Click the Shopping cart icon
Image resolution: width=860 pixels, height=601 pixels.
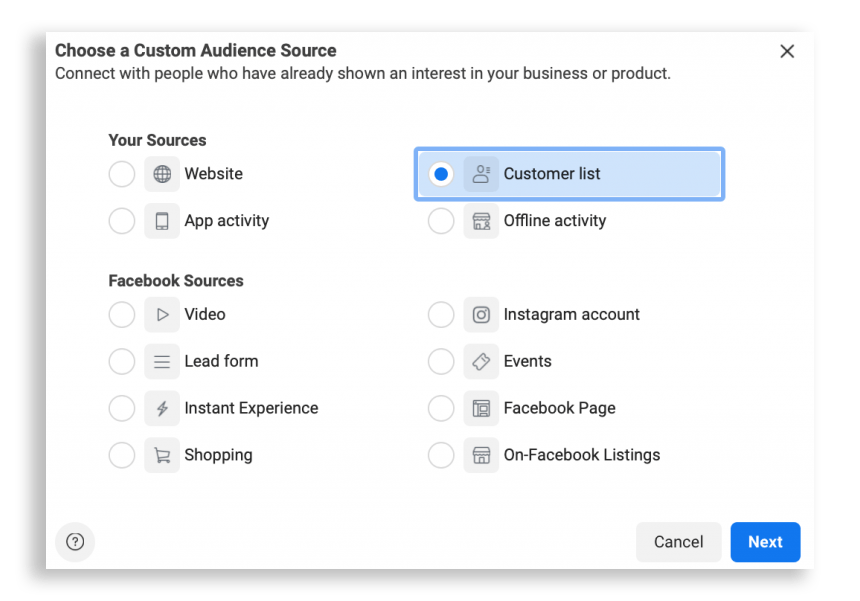[x=162, y=455]
